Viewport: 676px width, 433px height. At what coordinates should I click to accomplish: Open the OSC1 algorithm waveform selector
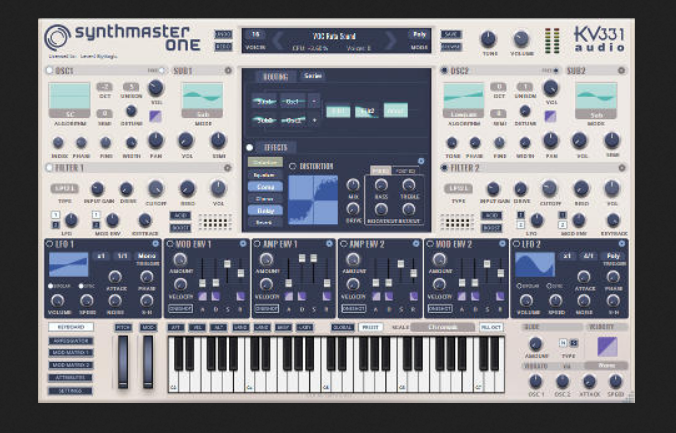click(x=69, y=100)
